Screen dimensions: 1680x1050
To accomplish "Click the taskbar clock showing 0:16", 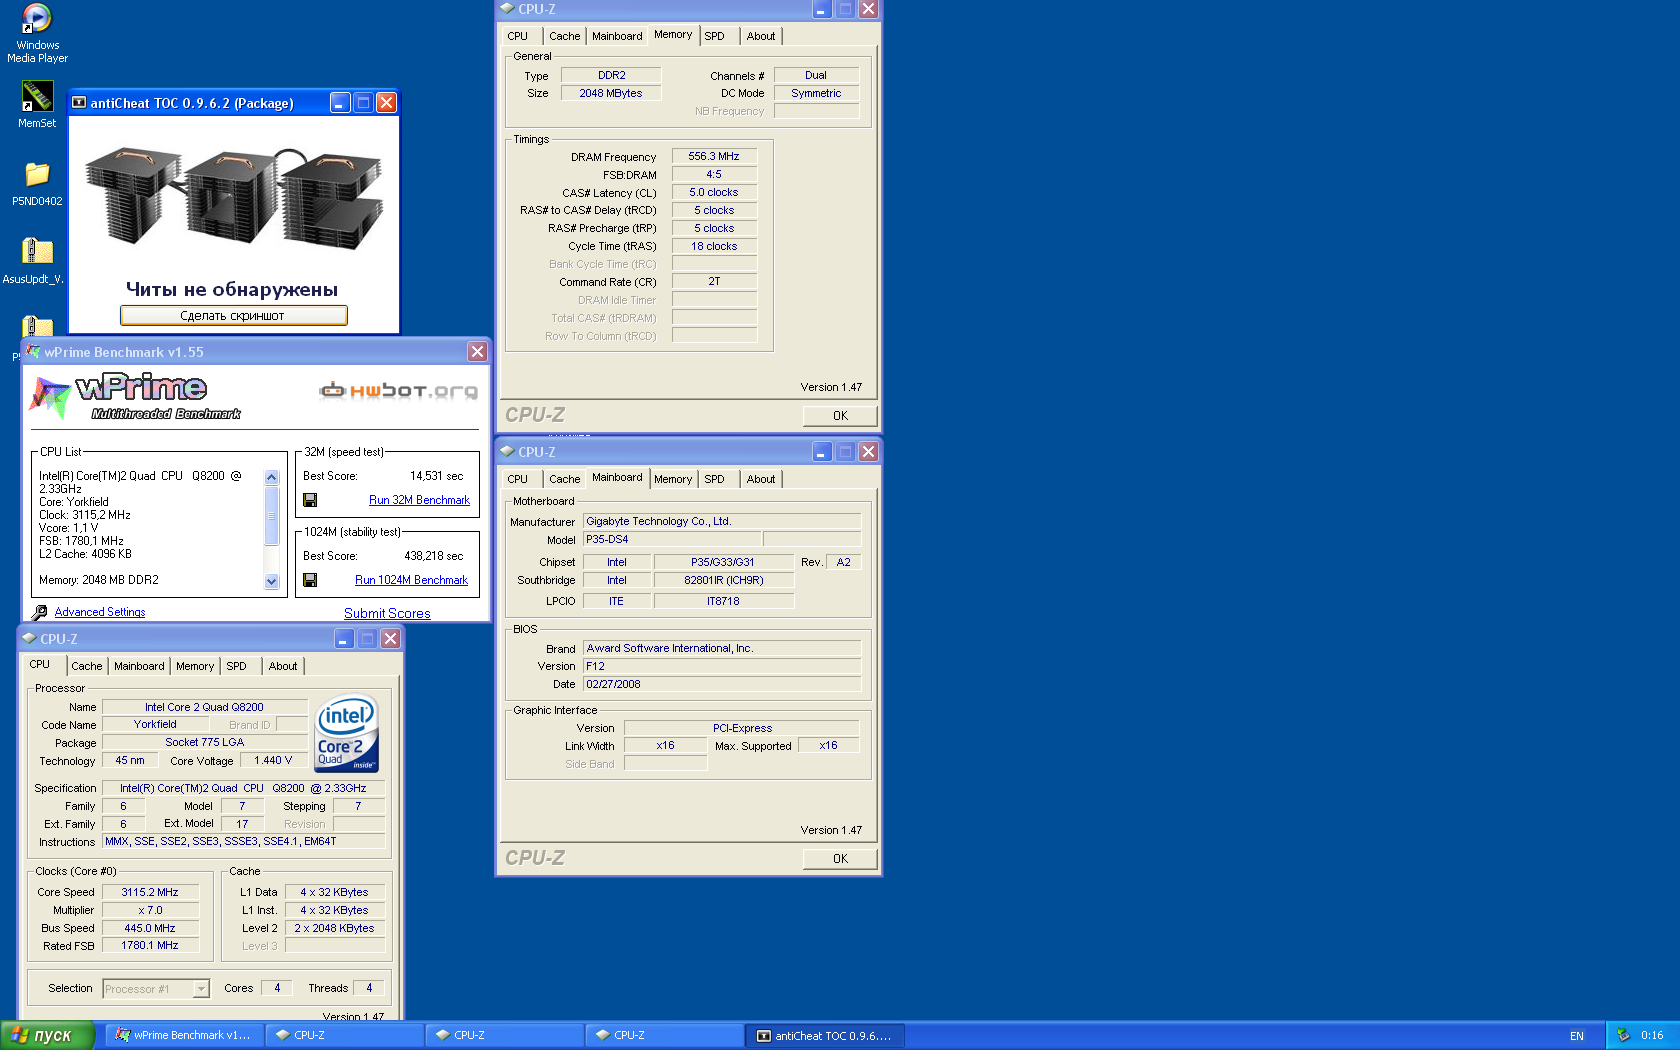I will pyautogui.click(x=1652, y=1036).
